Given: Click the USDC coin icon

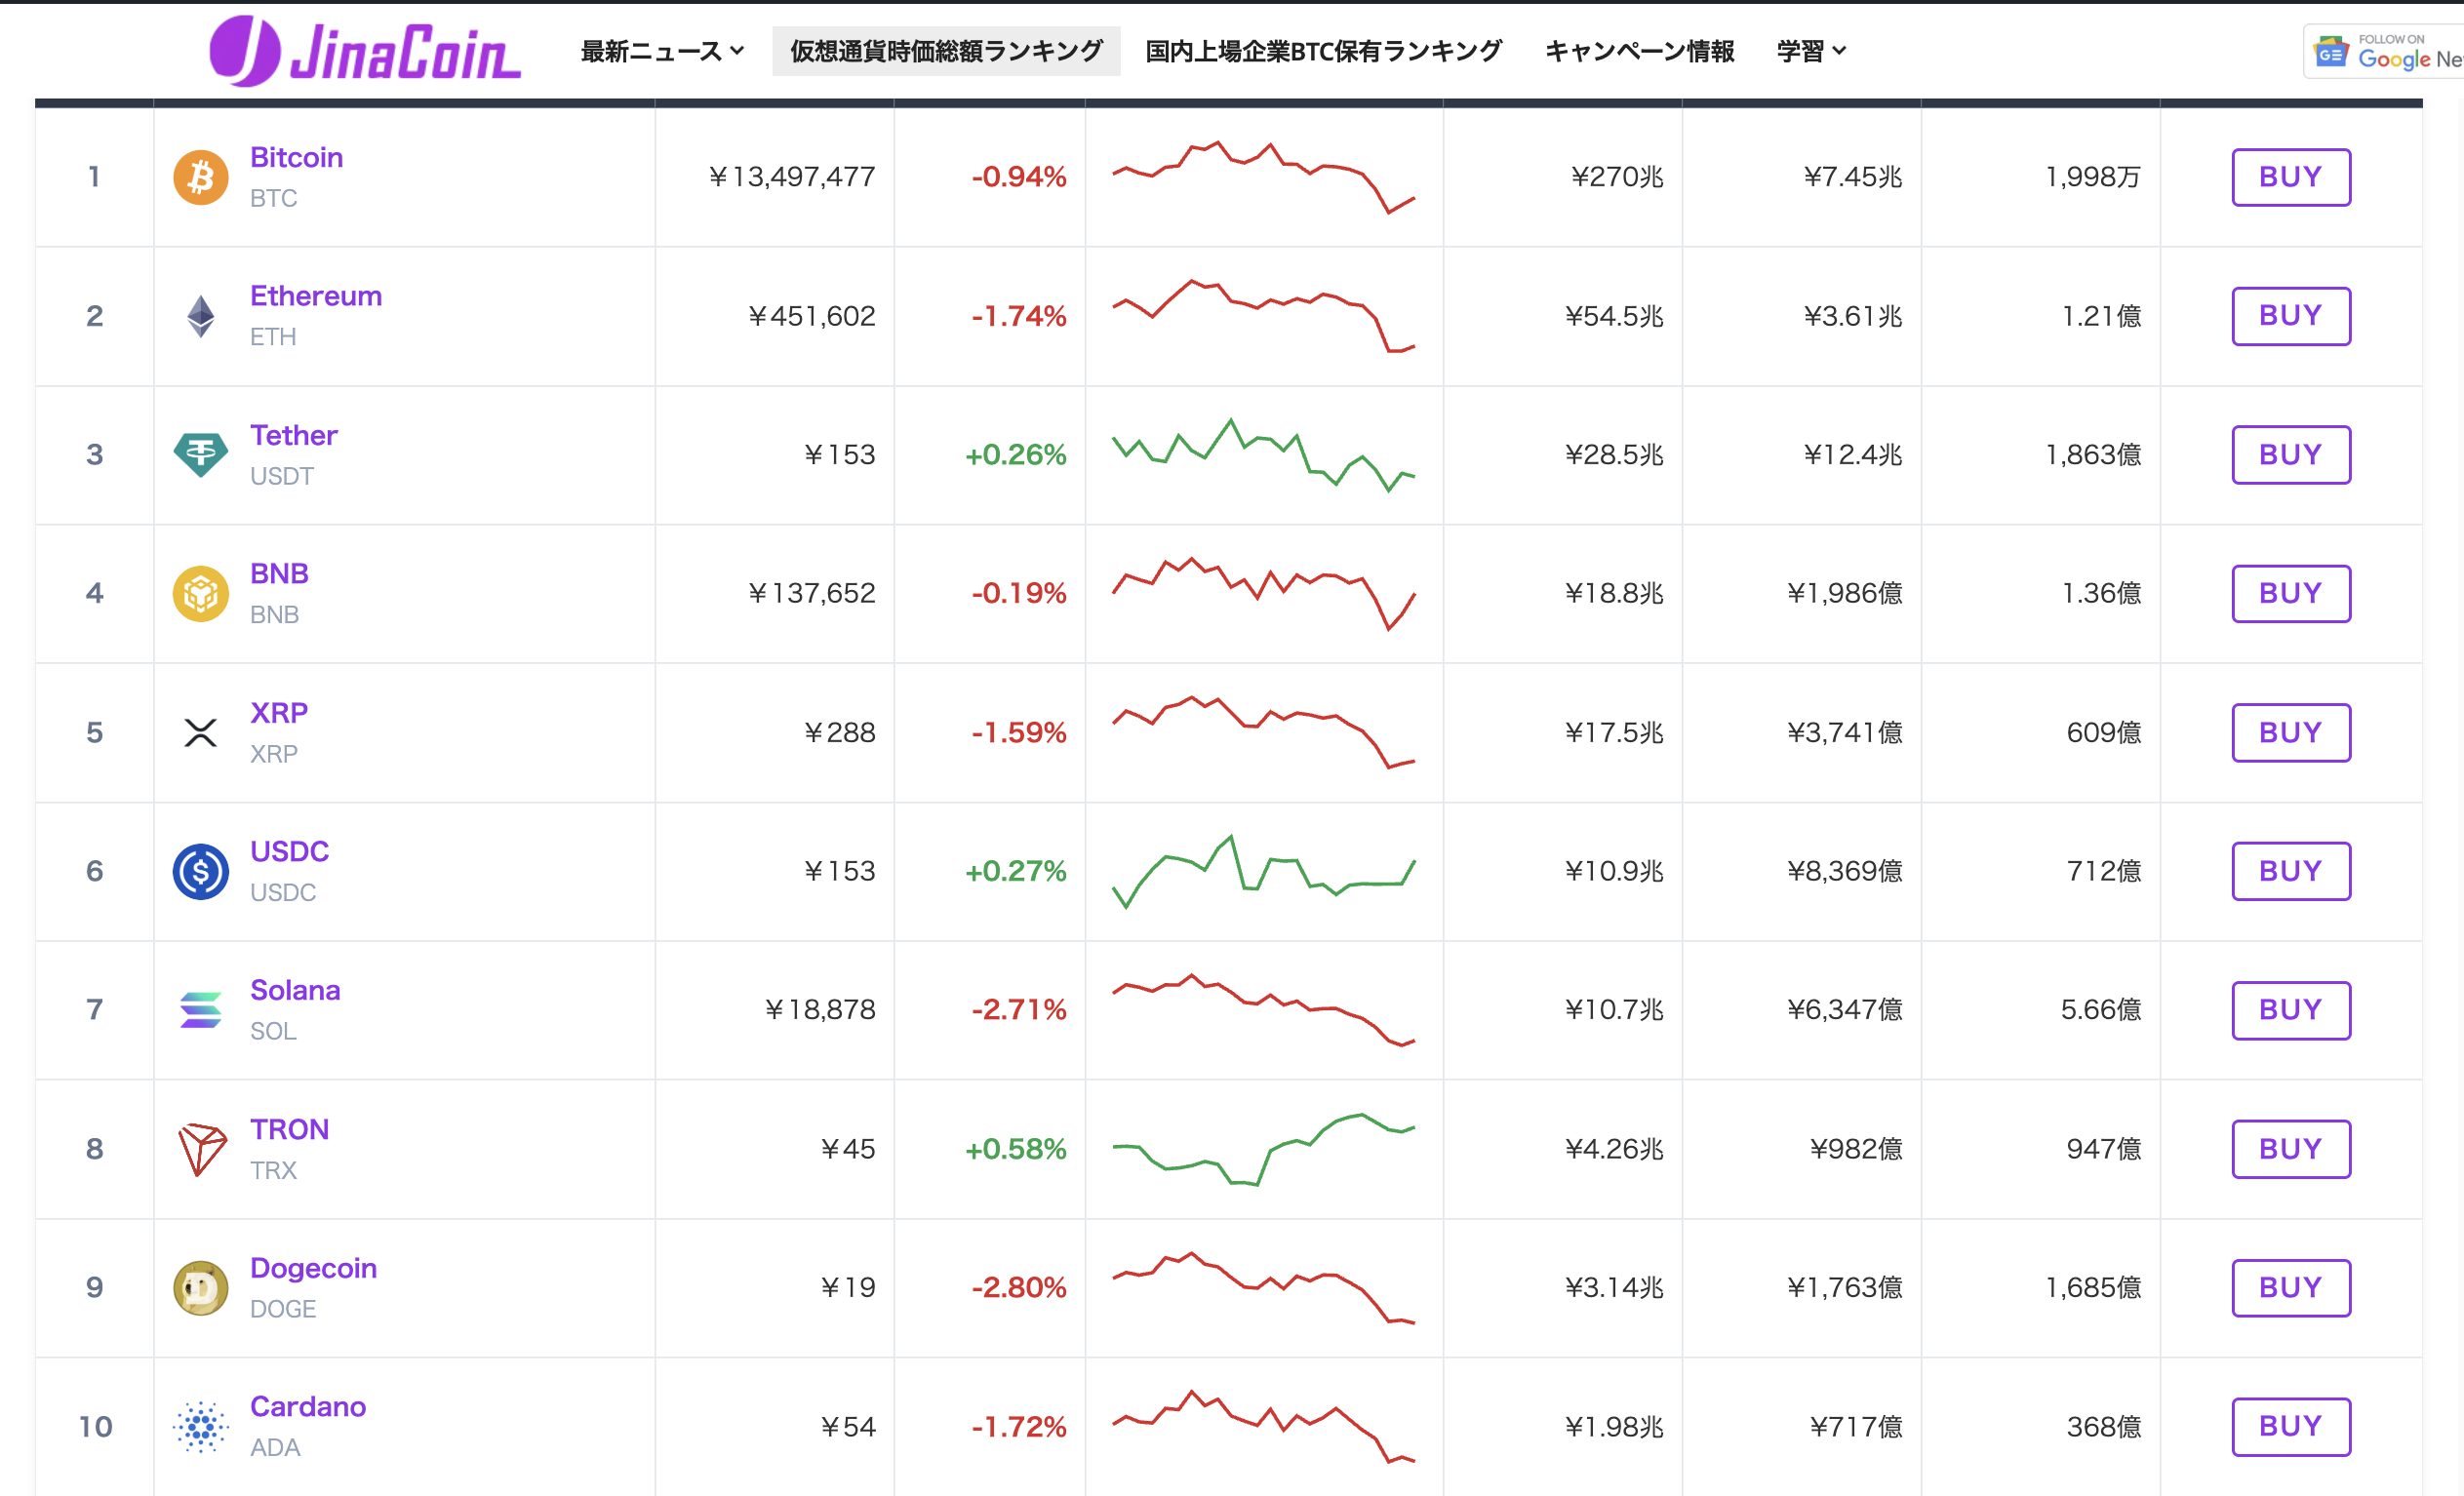Looking at the screenshot, I should (200, 871).
